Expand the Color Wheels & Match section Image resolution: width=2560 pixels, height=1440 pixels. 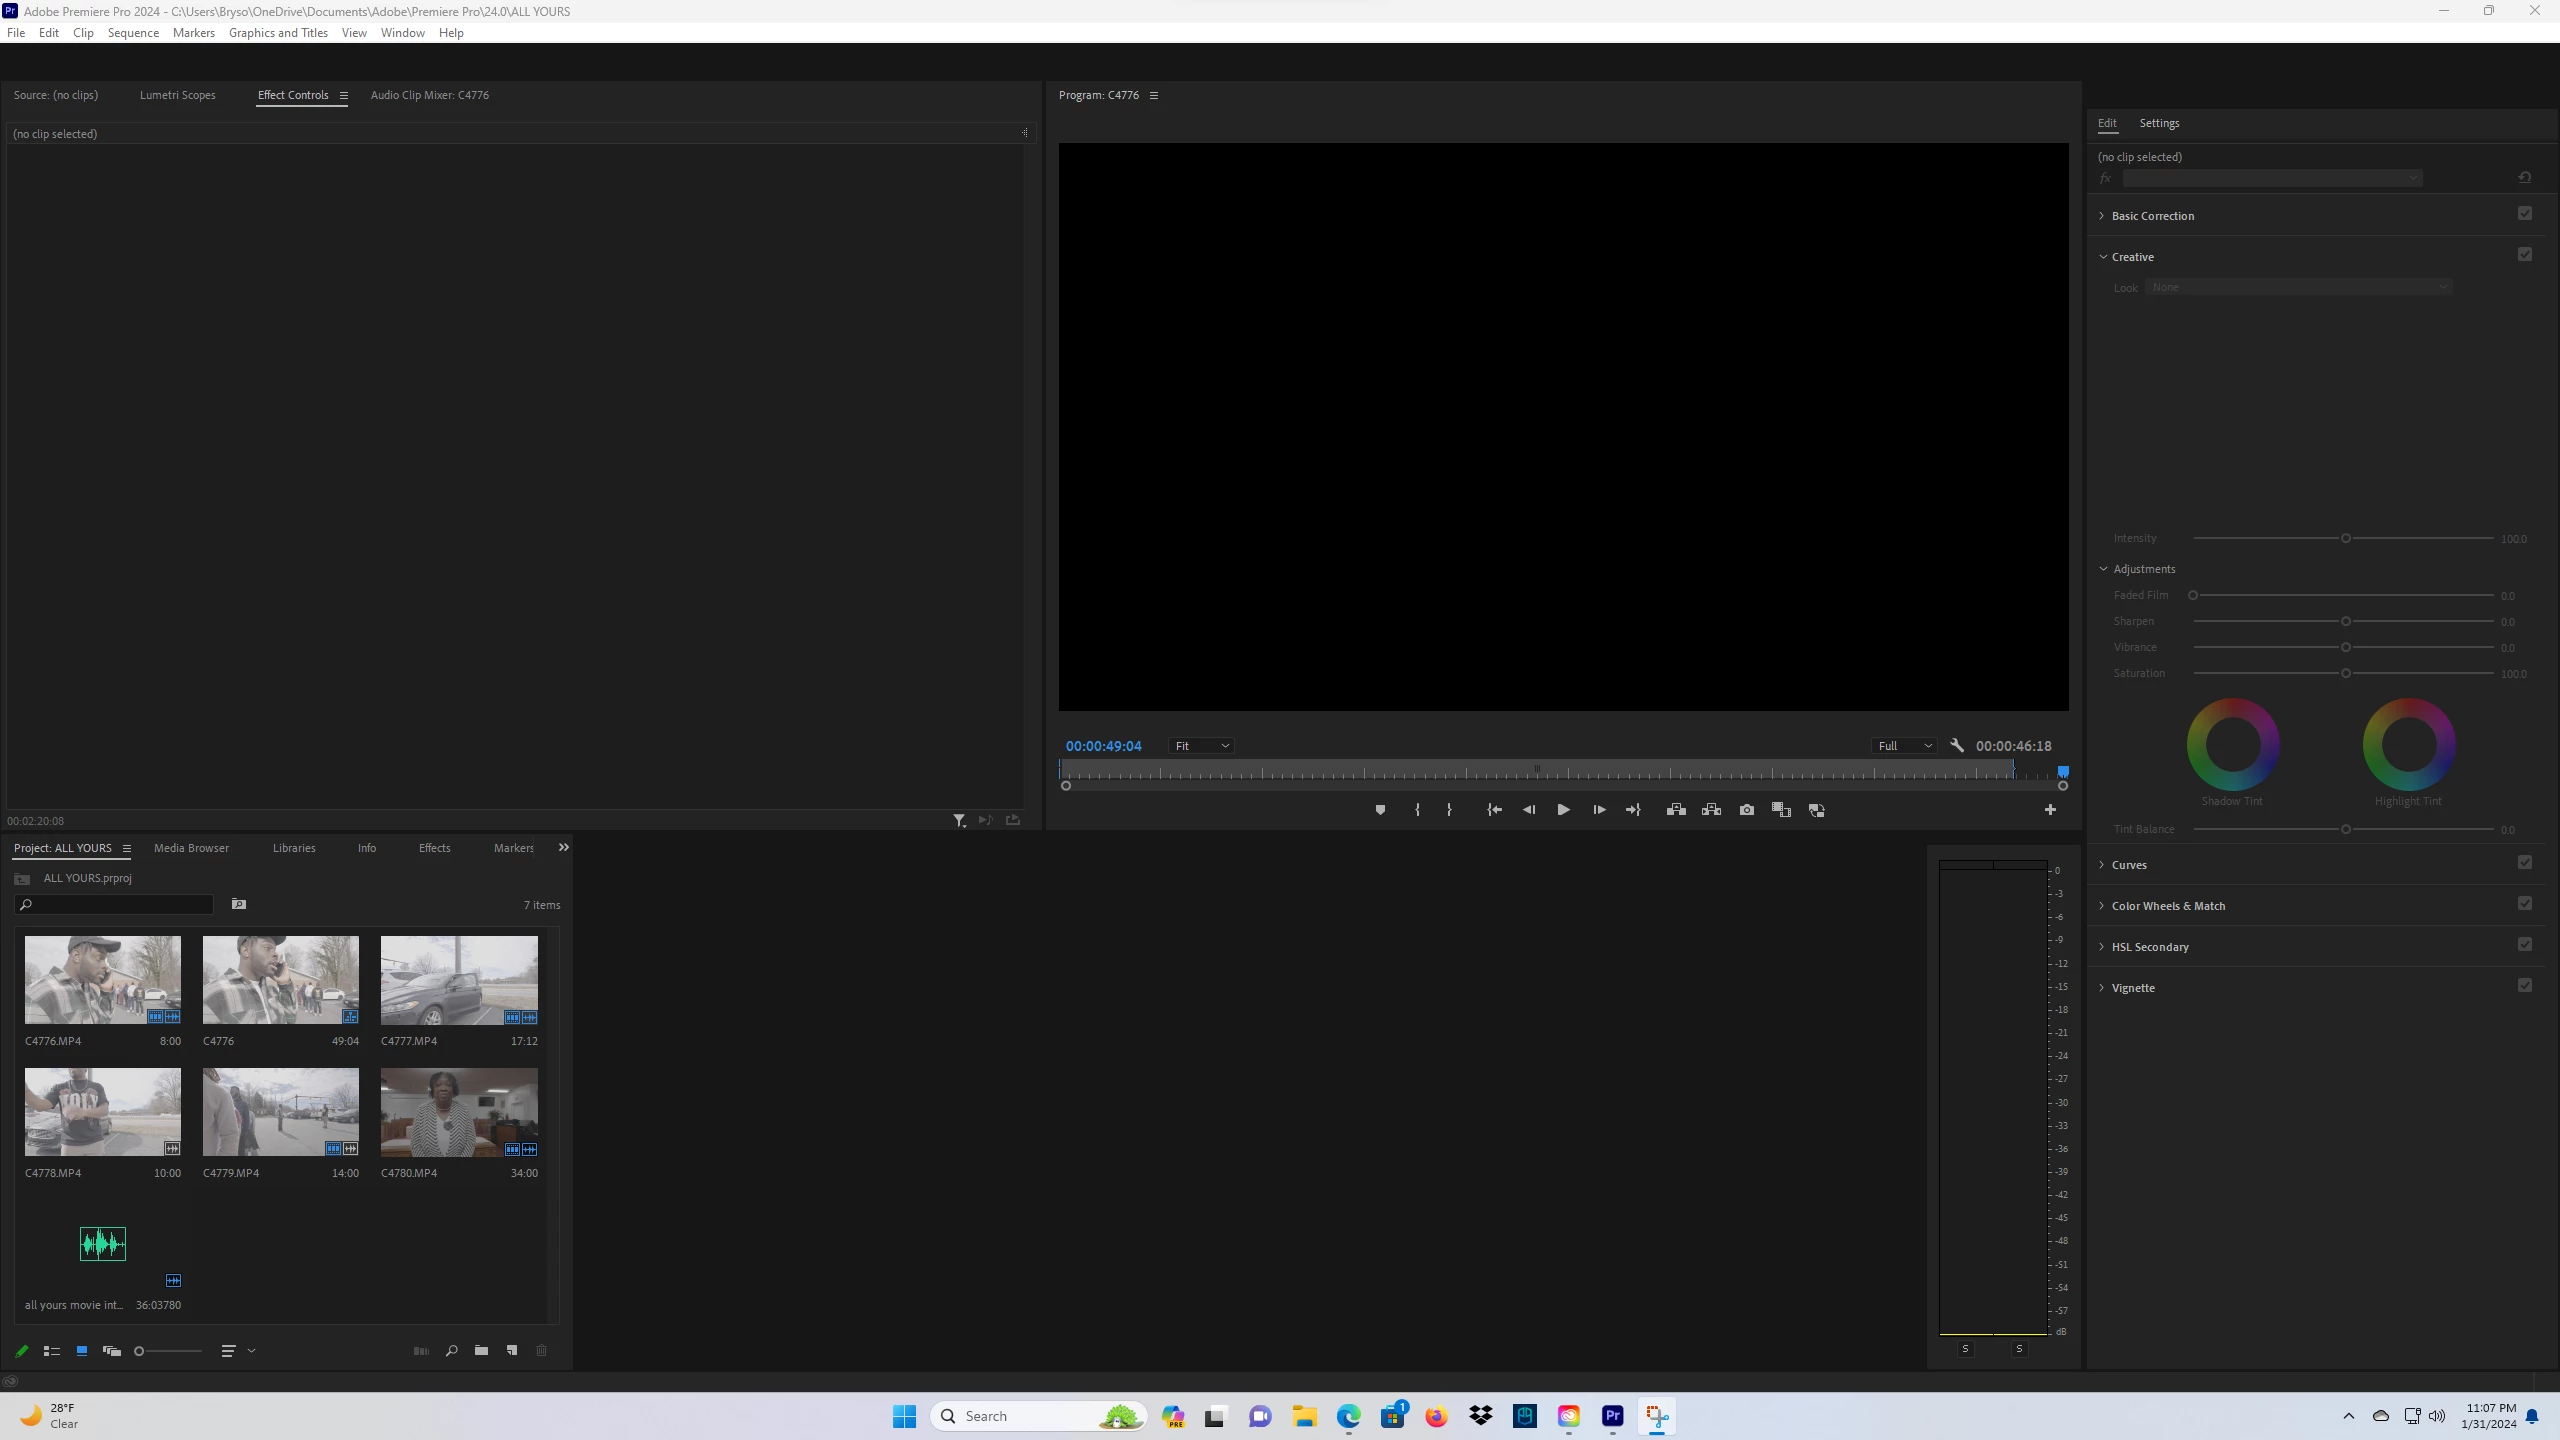pyautogui.click(x=2168, y=906)
